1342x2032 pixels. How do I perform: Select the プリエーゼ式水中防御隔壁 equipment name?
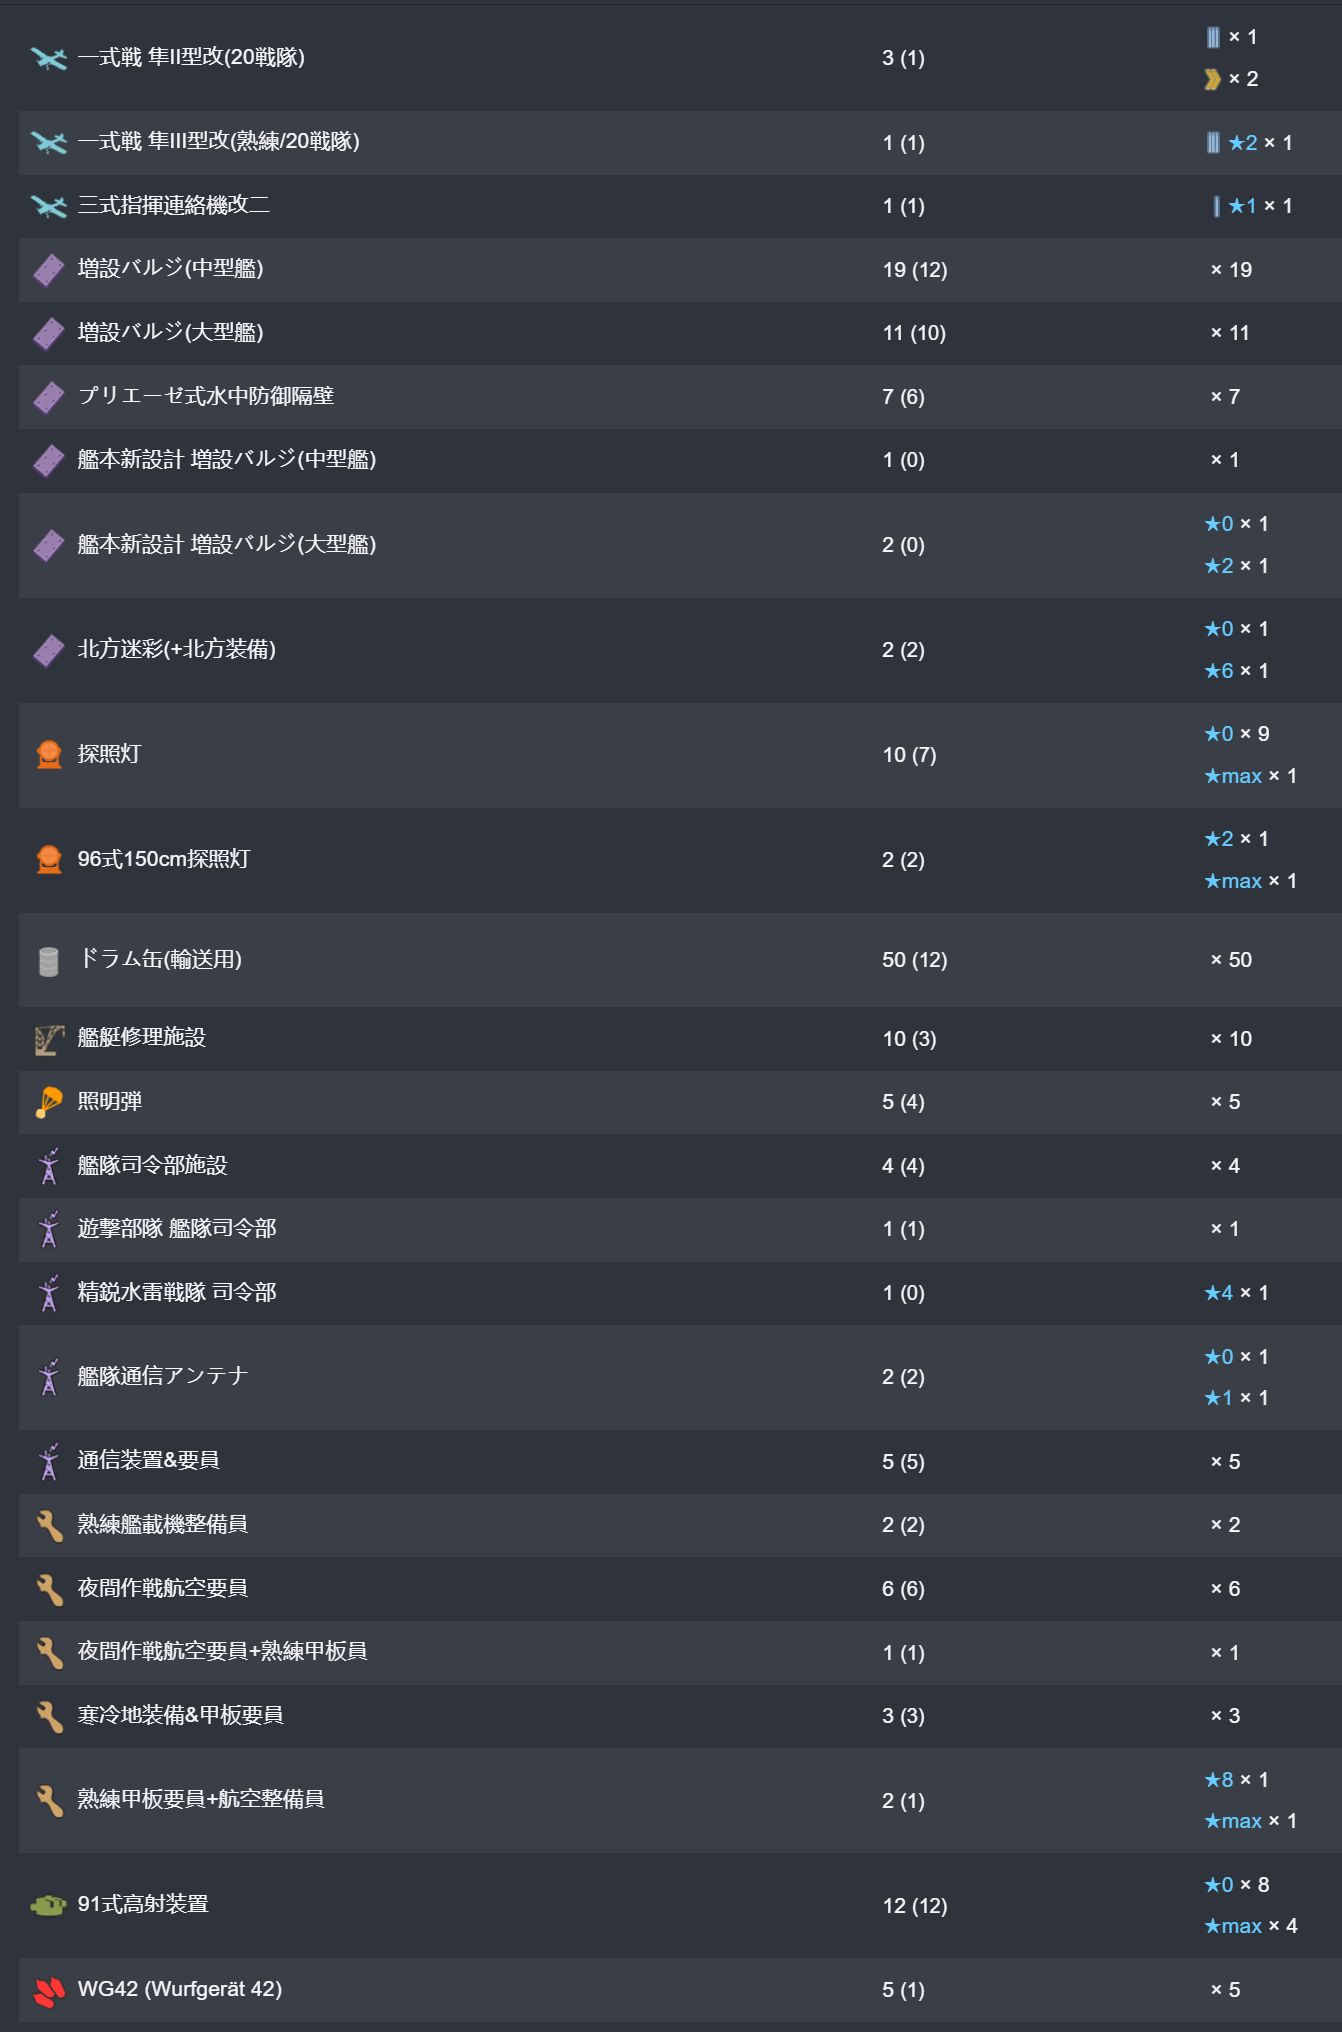205,396
